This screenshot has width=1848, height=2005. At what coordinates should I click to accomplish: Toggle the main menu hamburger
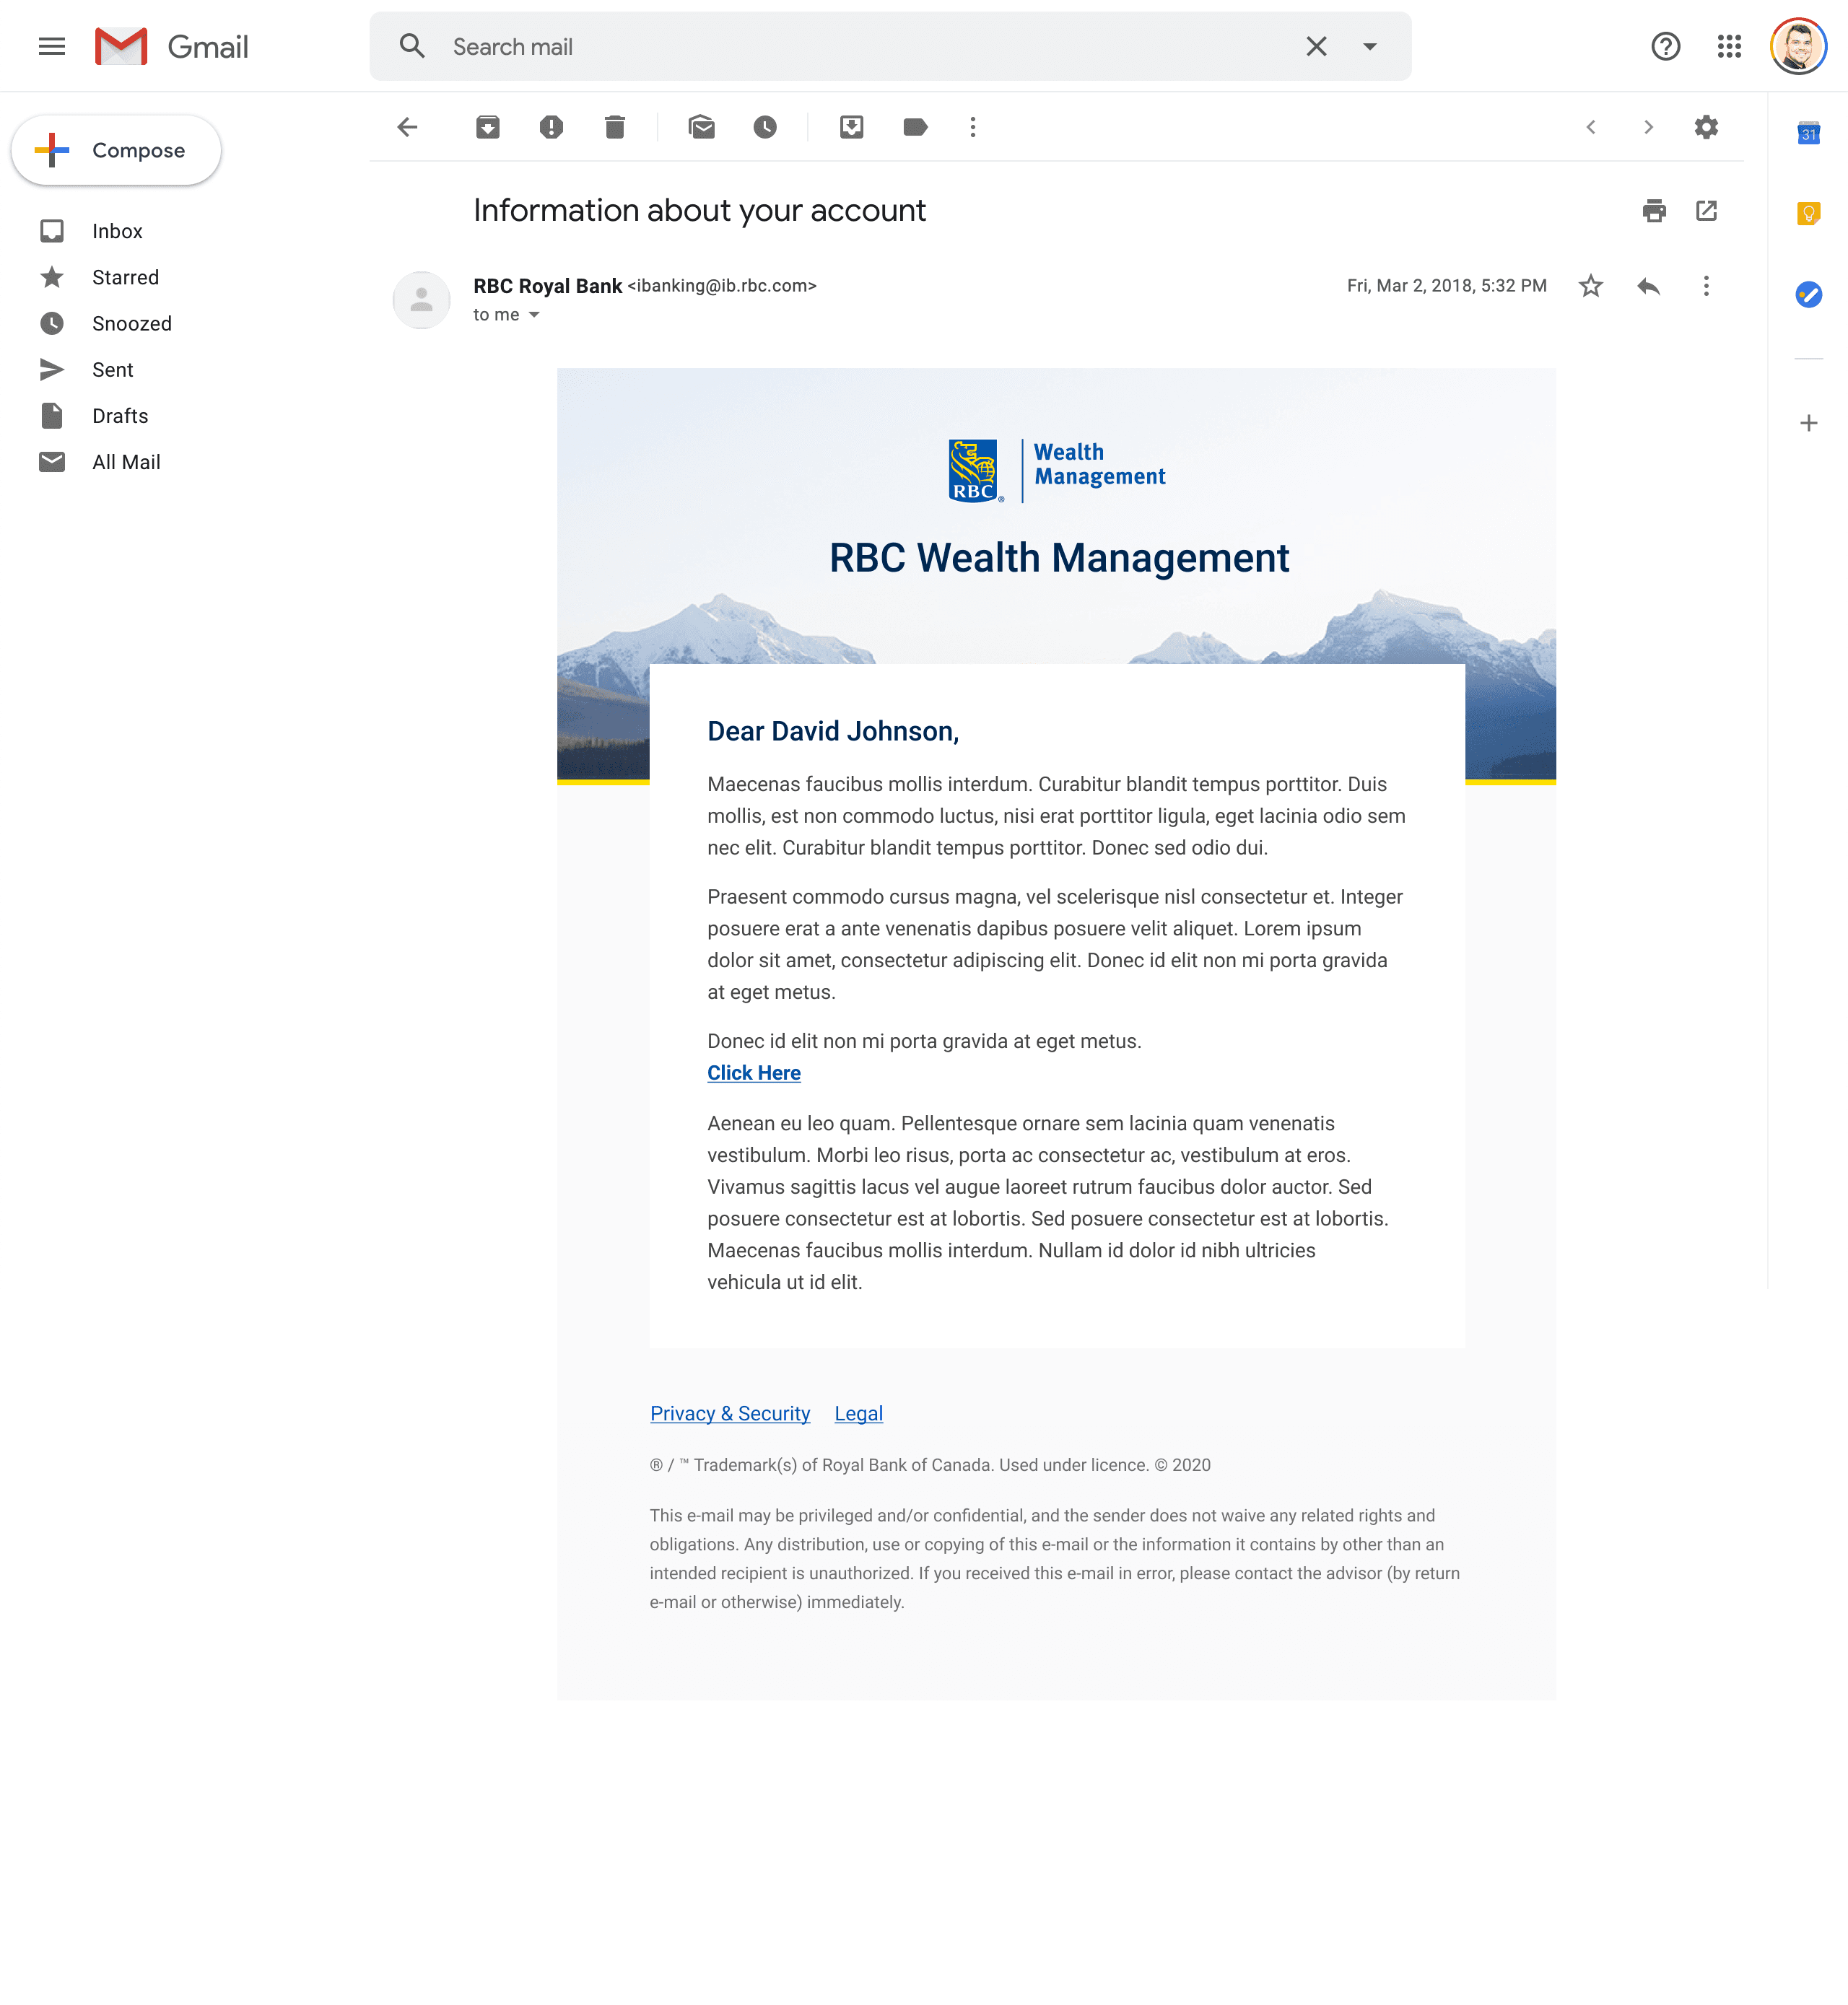[52, 46]
